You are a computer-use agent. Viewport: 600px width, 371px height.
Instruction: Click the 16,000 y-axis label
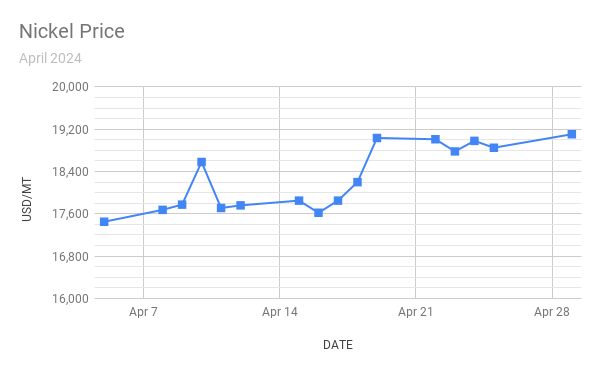[x=70, y=299]
